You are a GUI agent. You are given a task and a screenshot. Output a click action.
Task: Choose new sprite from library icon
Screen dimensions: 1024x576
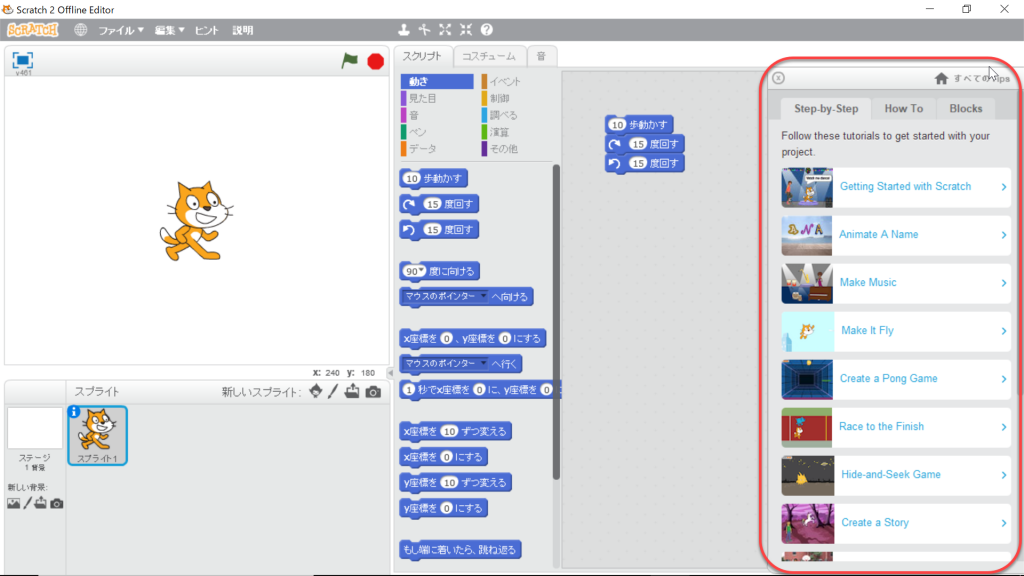[x=315, y=391]
